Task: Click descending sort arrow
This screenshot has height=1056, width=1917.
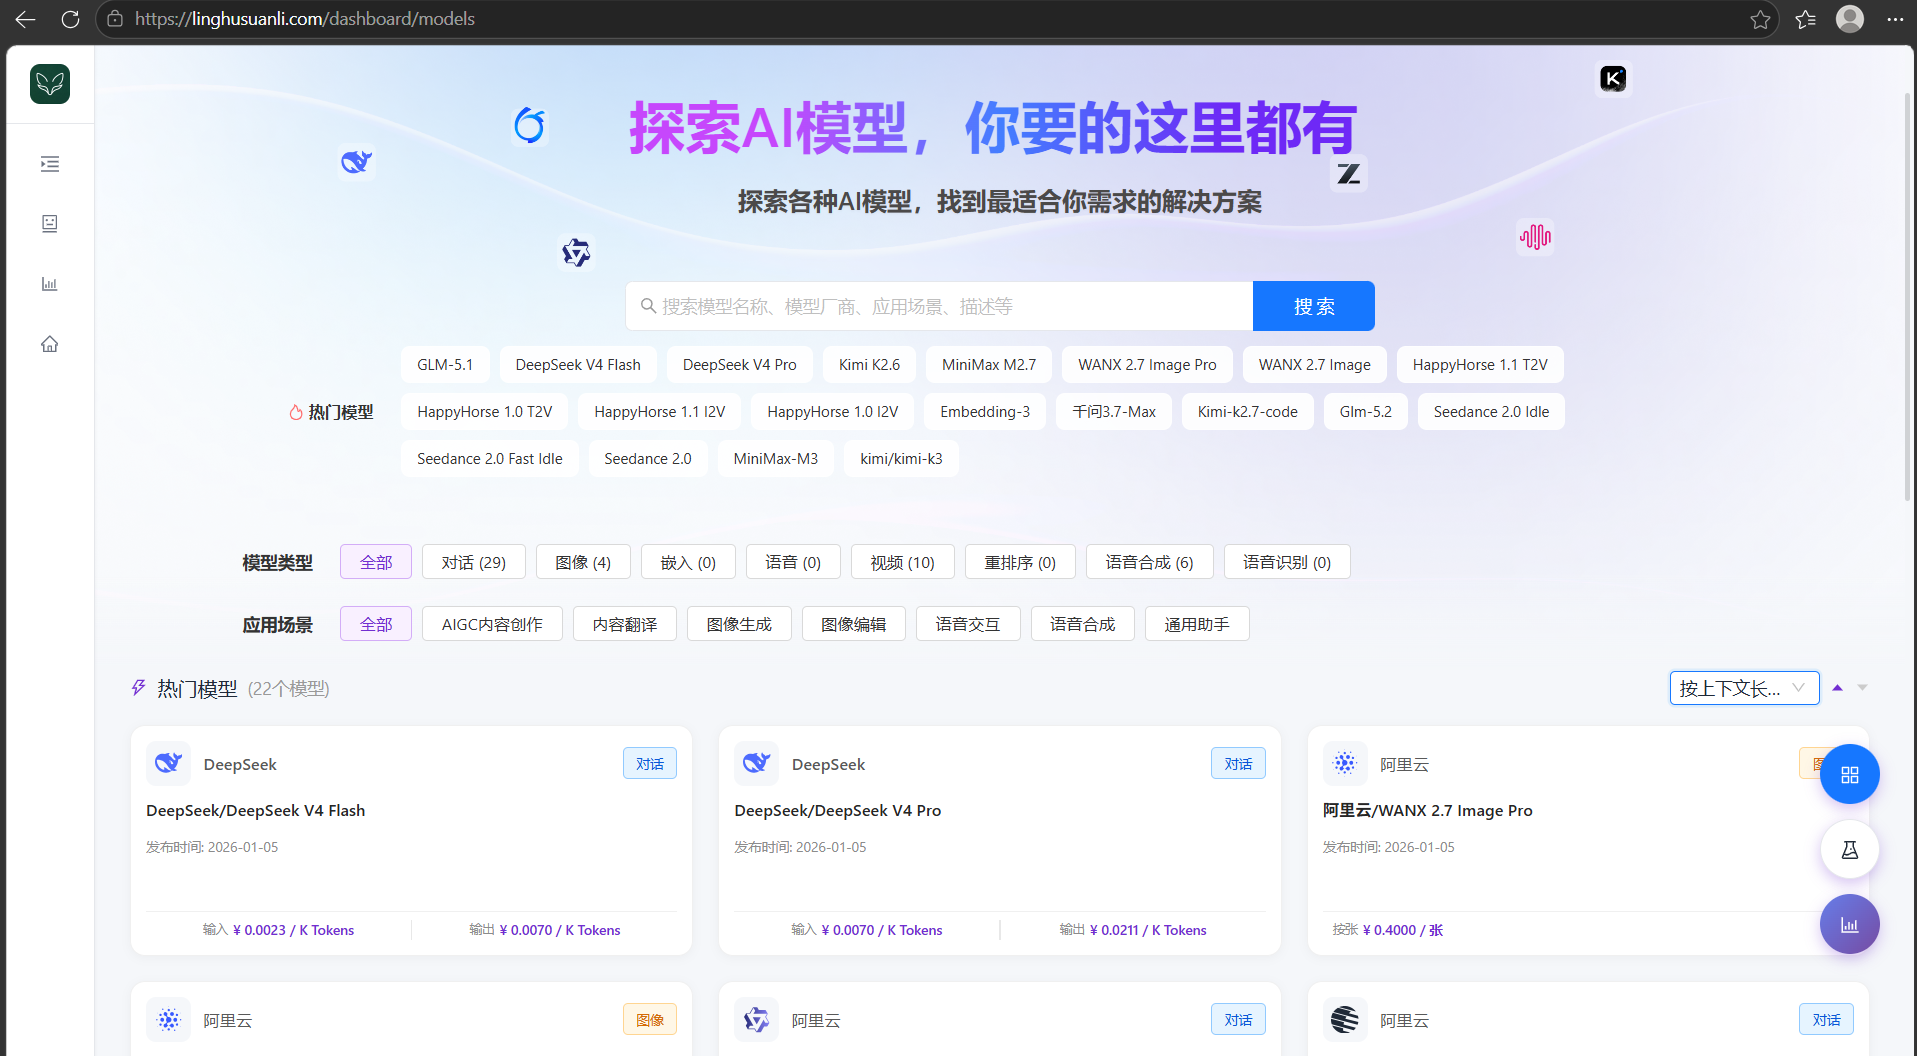Action: click(x=1862, y=688)
